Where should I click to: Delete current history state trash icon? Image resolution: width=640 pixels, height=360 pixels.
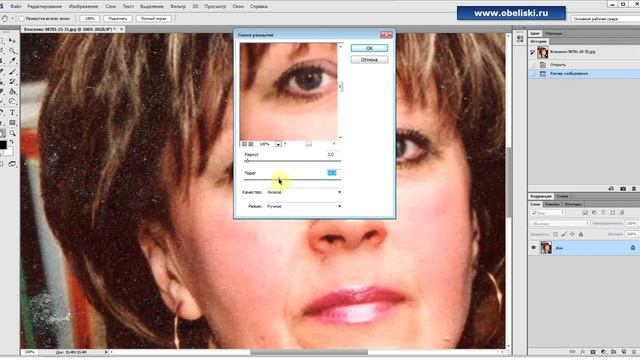tap(633, 189)
